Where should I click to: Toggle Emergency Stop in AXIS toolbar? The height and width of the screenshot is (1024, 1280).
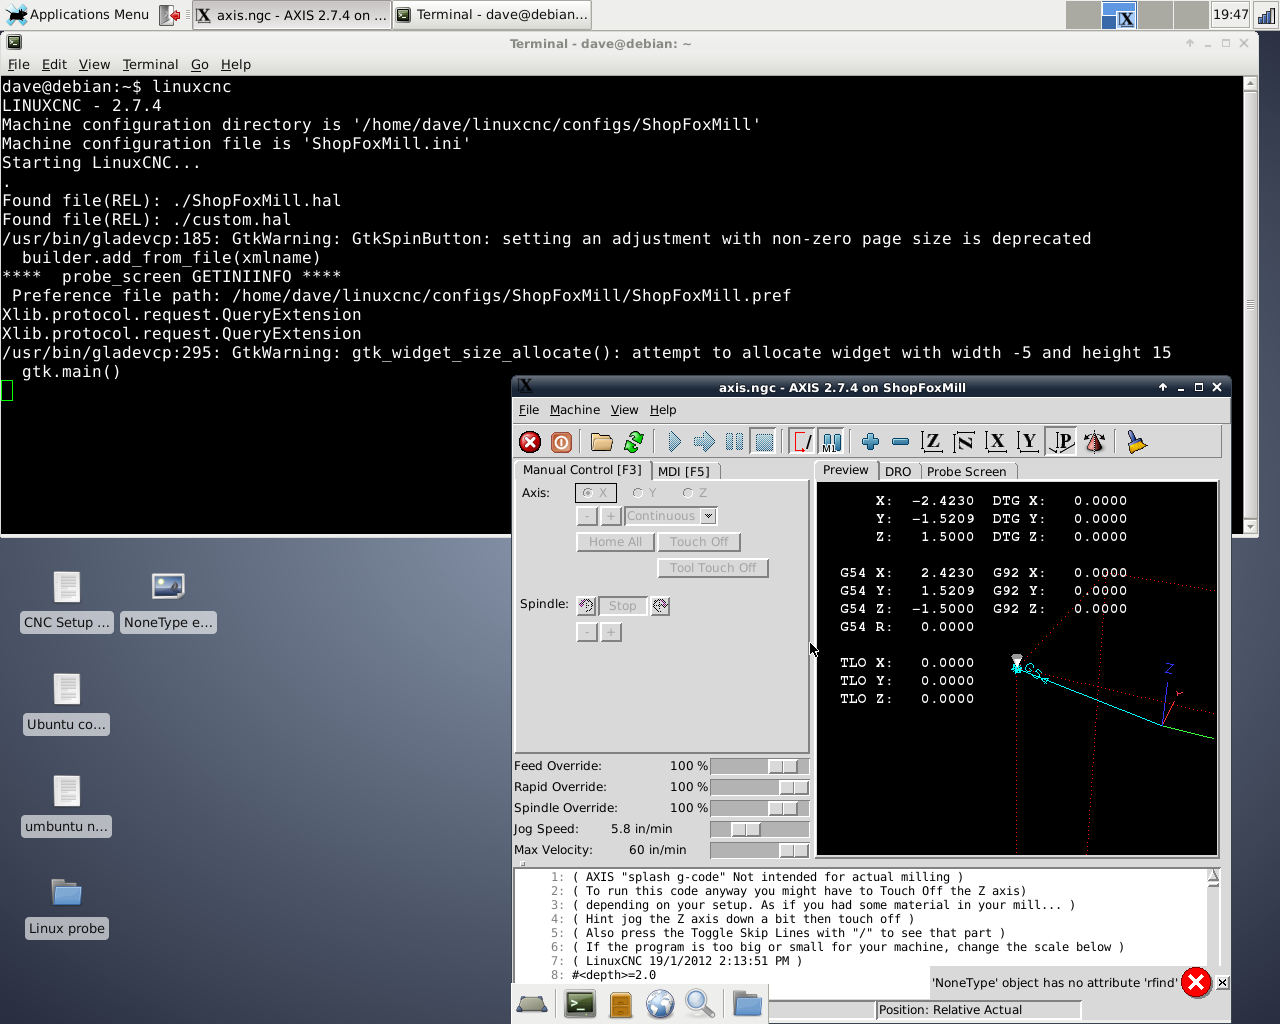coord(530,442)
